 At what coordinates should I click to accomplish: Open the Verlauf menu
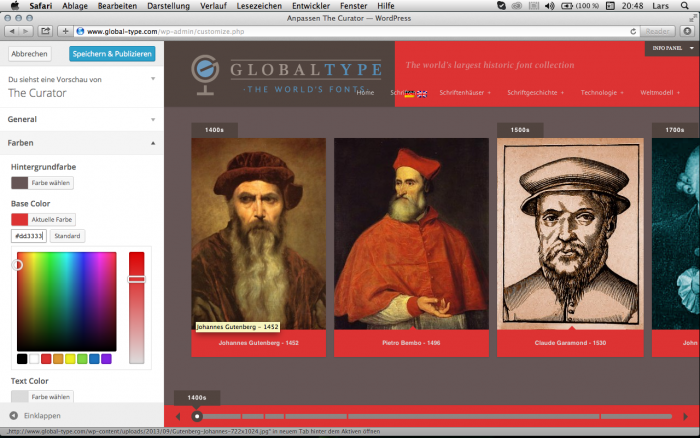pos(213,6)
